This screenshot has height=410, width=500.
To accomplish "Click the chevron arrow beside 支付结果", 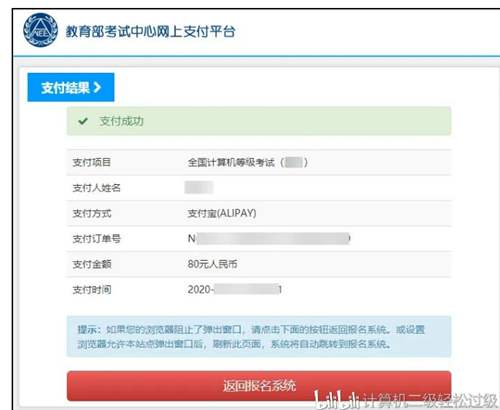I will coord(97,87).
